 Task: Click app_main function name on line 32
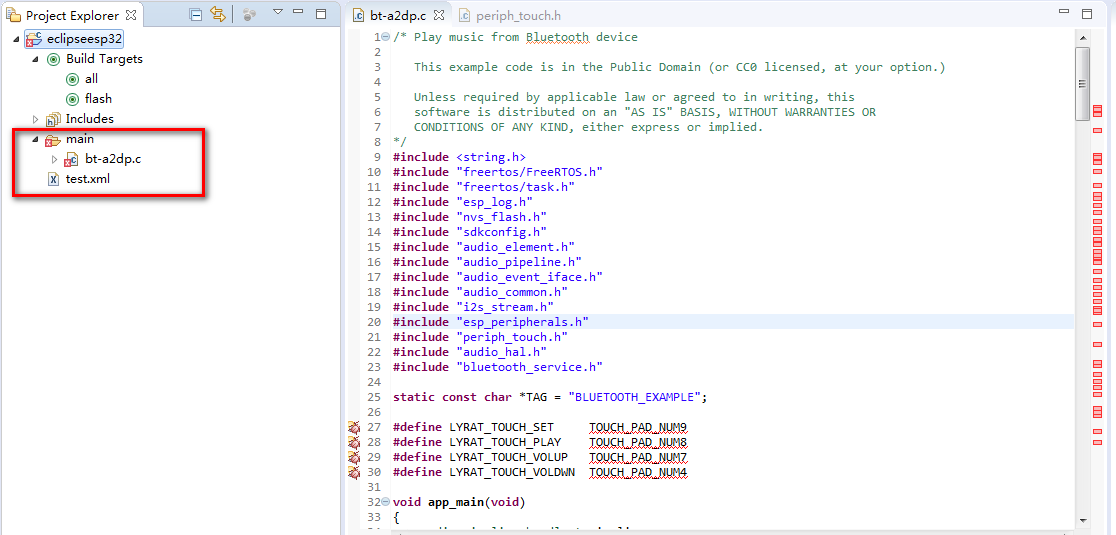click(x=456, y=502)
